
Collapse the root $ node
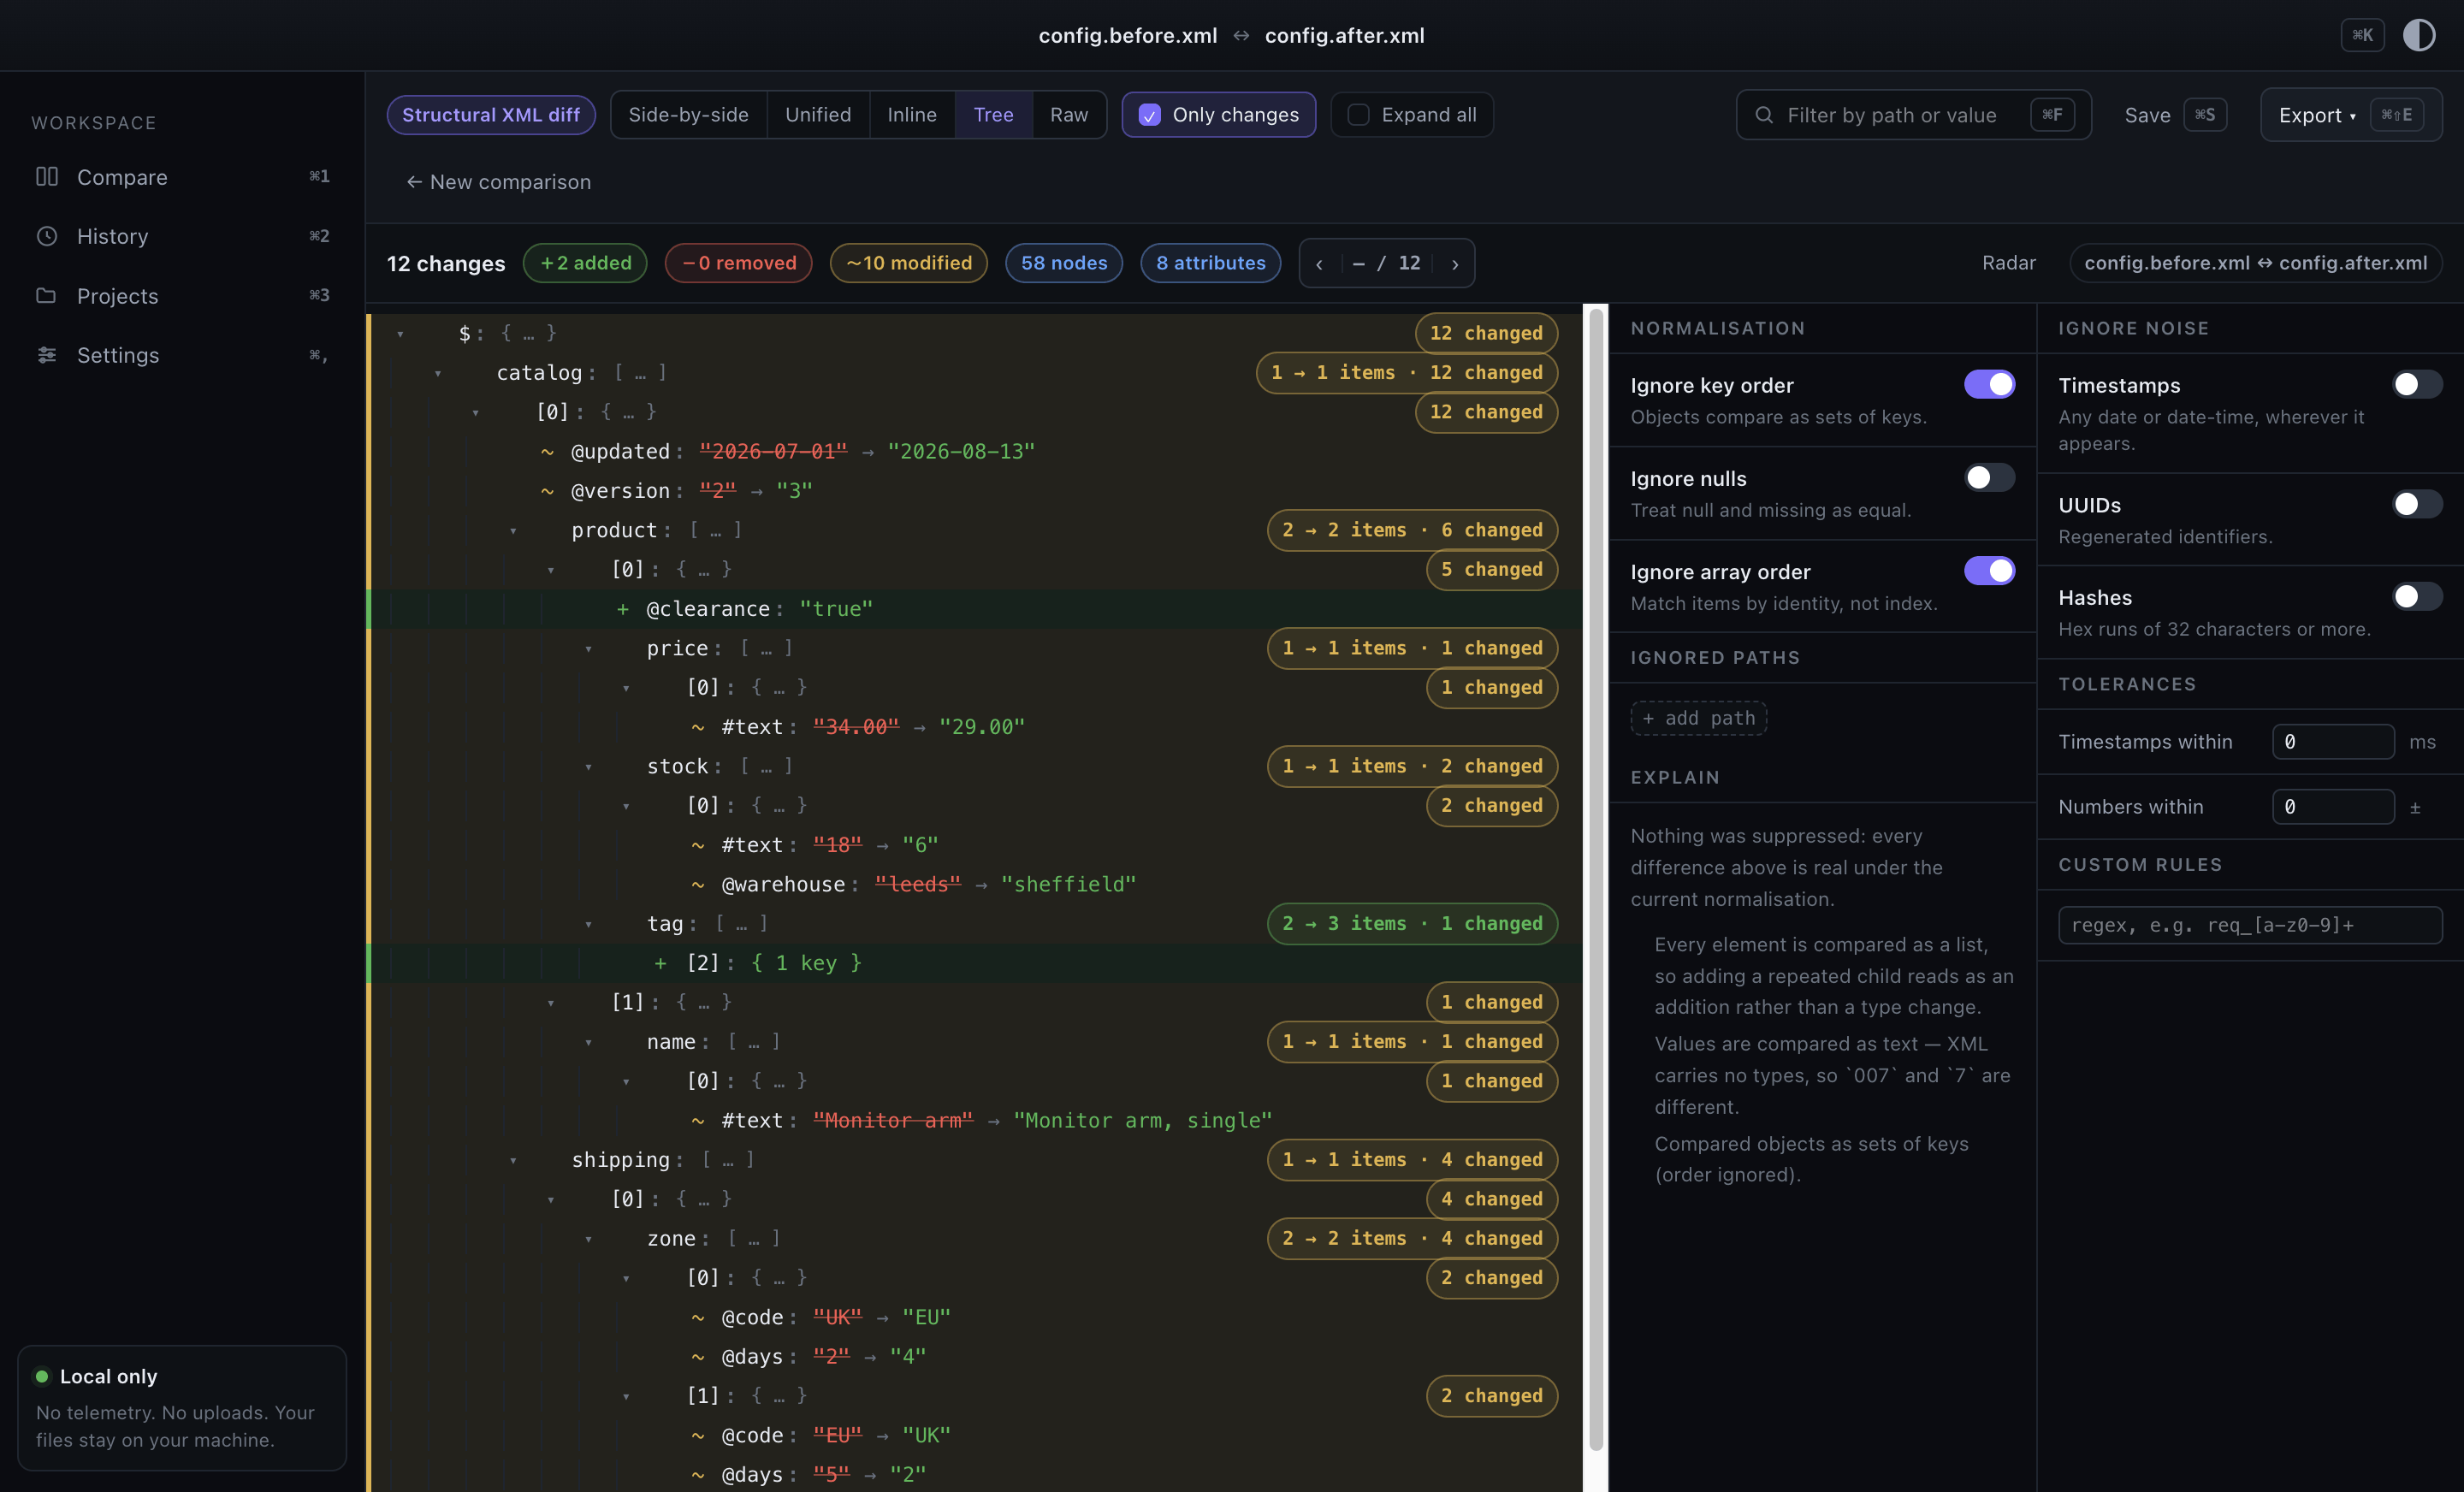[x=400, y=334]
